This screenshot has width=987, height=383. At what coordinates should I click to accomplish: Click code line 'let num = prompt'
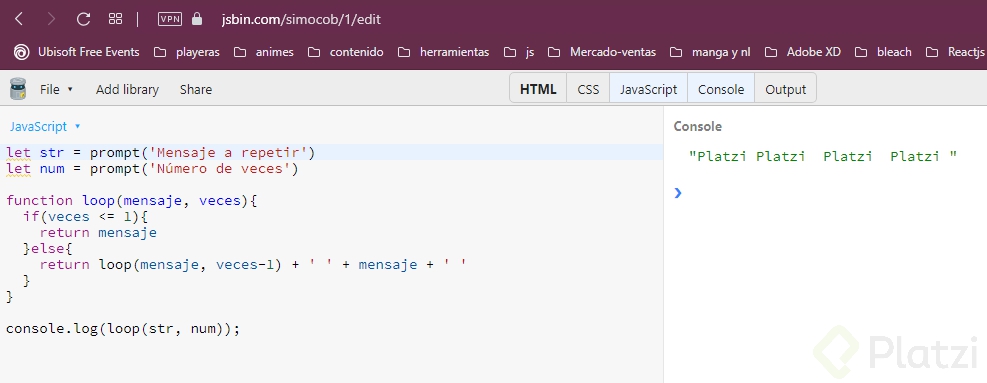coord(152,169)
